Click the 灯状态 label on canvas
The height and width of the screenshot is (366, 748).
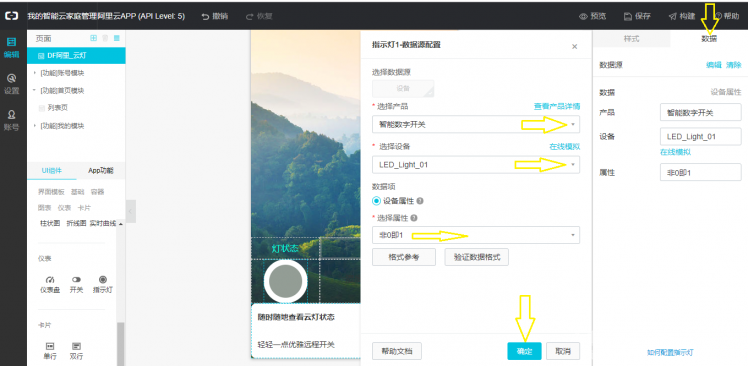[285, 248]
